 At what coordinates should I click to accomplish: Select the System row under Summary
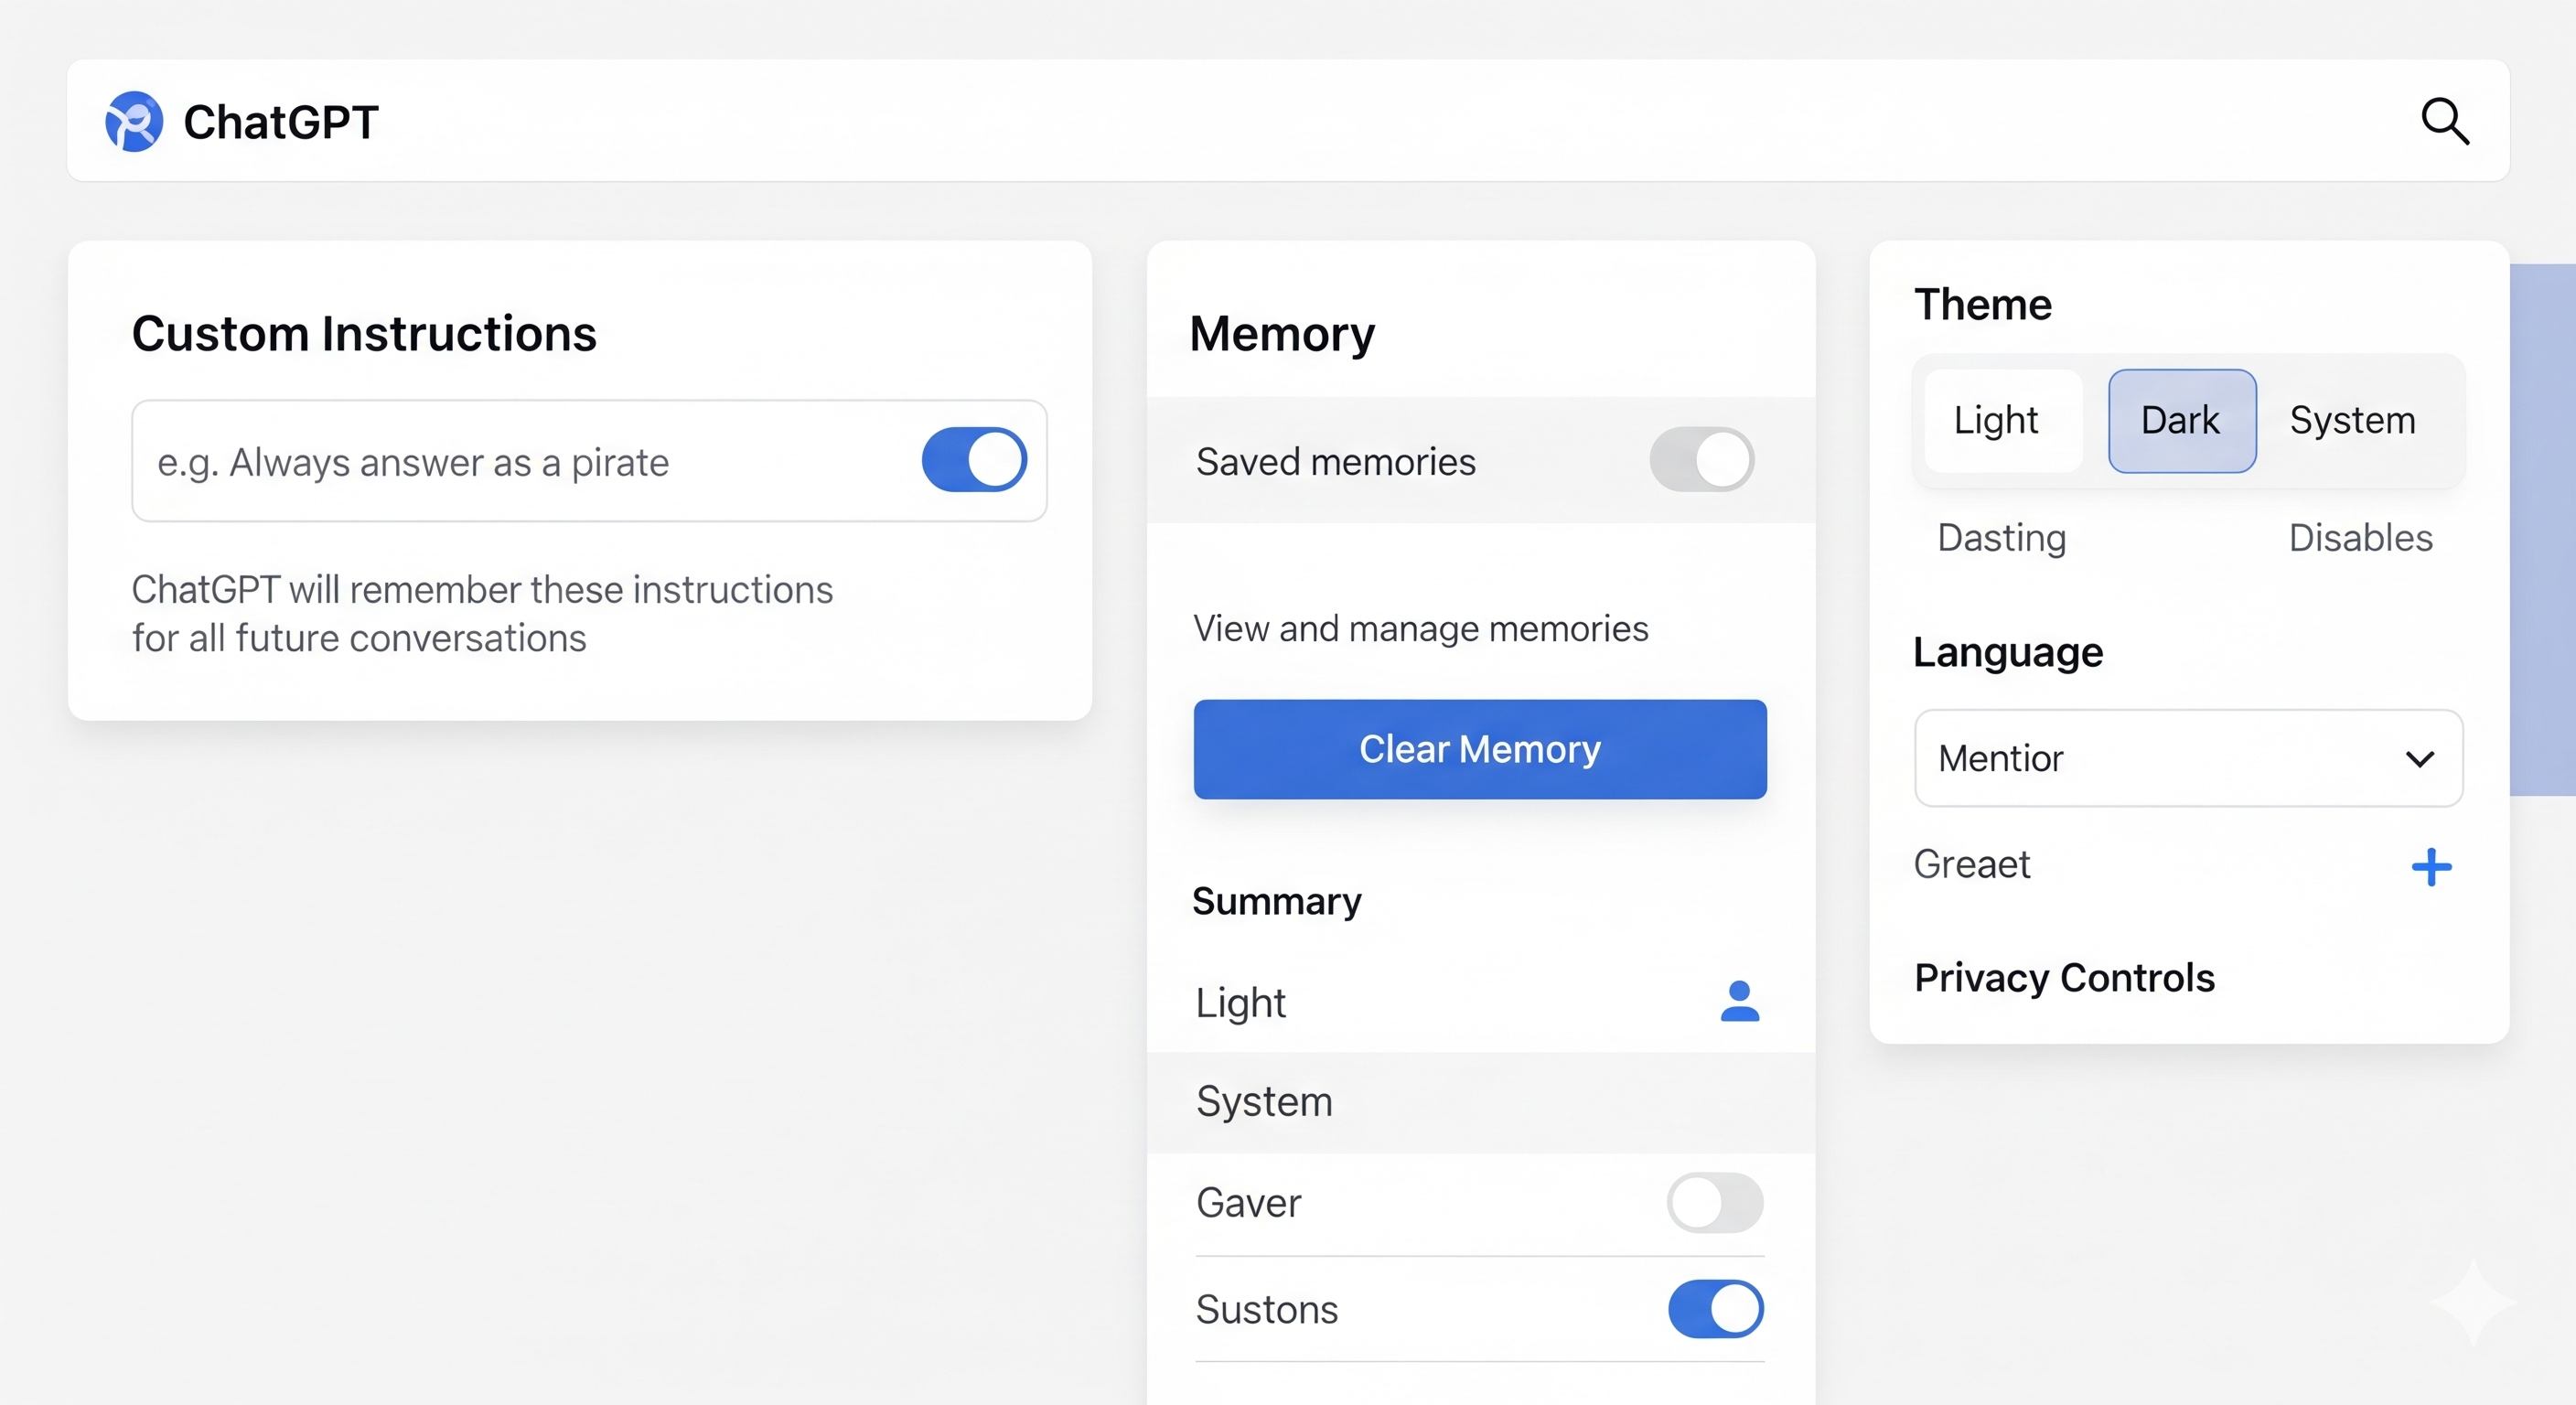coord(1478,1102)
